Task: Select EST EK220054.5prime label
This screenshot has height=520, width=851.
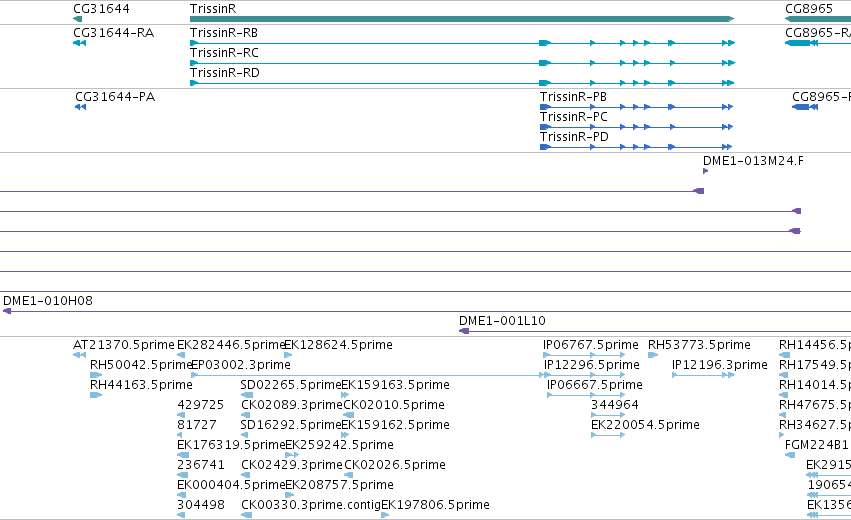Action: pyautogui.click(x=645, y=425)
